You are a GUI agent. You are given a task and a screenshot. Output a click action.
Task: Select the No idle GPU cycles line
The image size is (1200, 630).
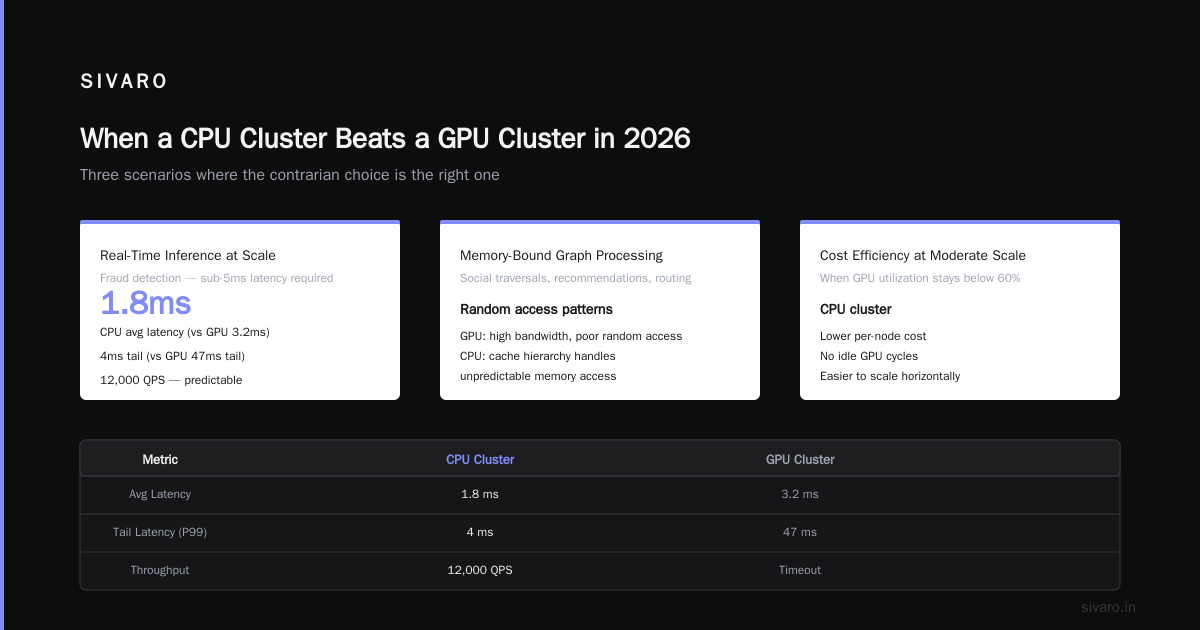click(869, 356)
